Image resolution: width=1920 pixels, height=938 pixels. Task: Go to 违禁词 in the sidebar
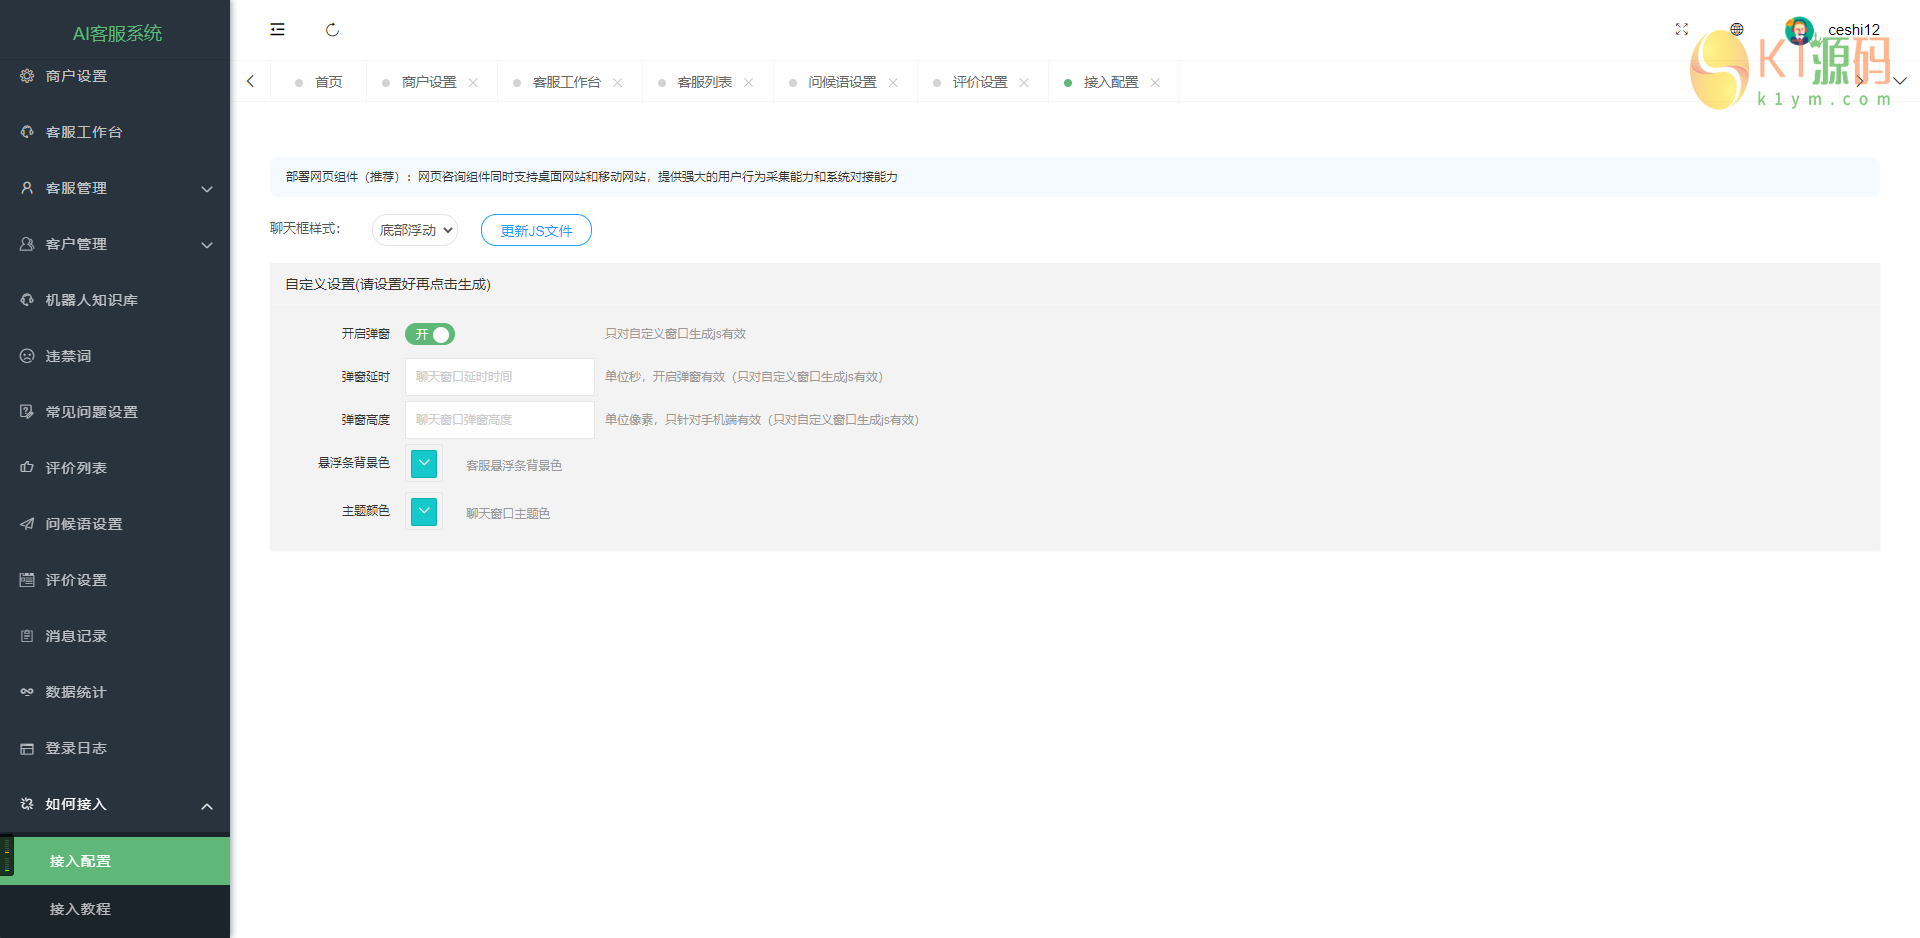coord(68,356)
